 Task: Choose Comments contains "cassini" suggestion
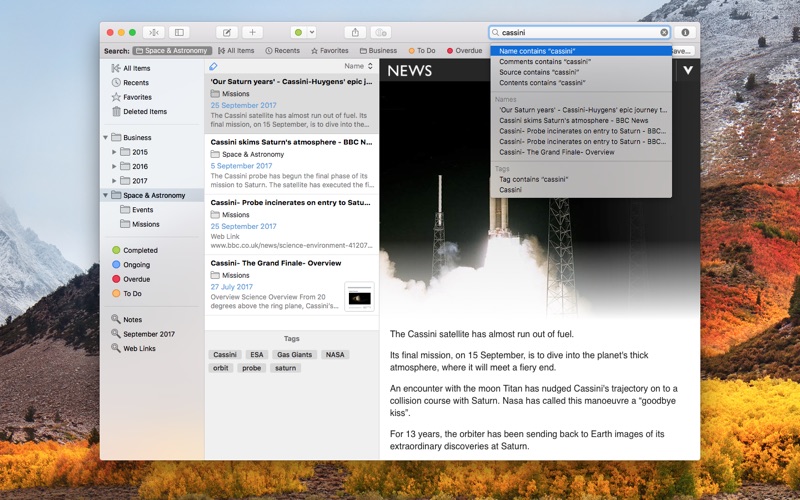(x=581, y=62)
